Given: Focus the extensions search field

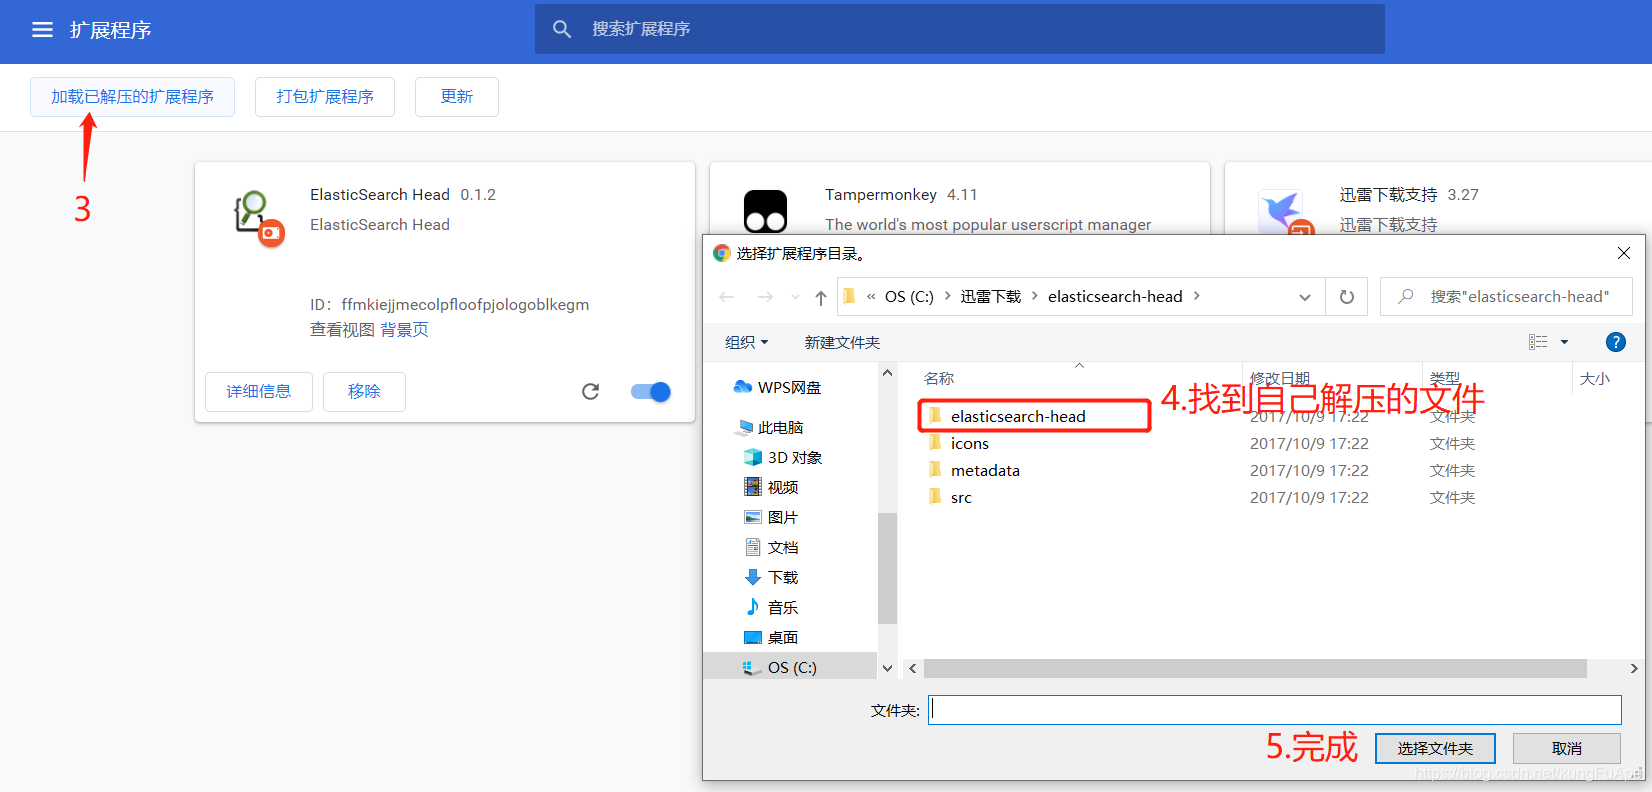Looking at the screenshot, I should point(959,29).
